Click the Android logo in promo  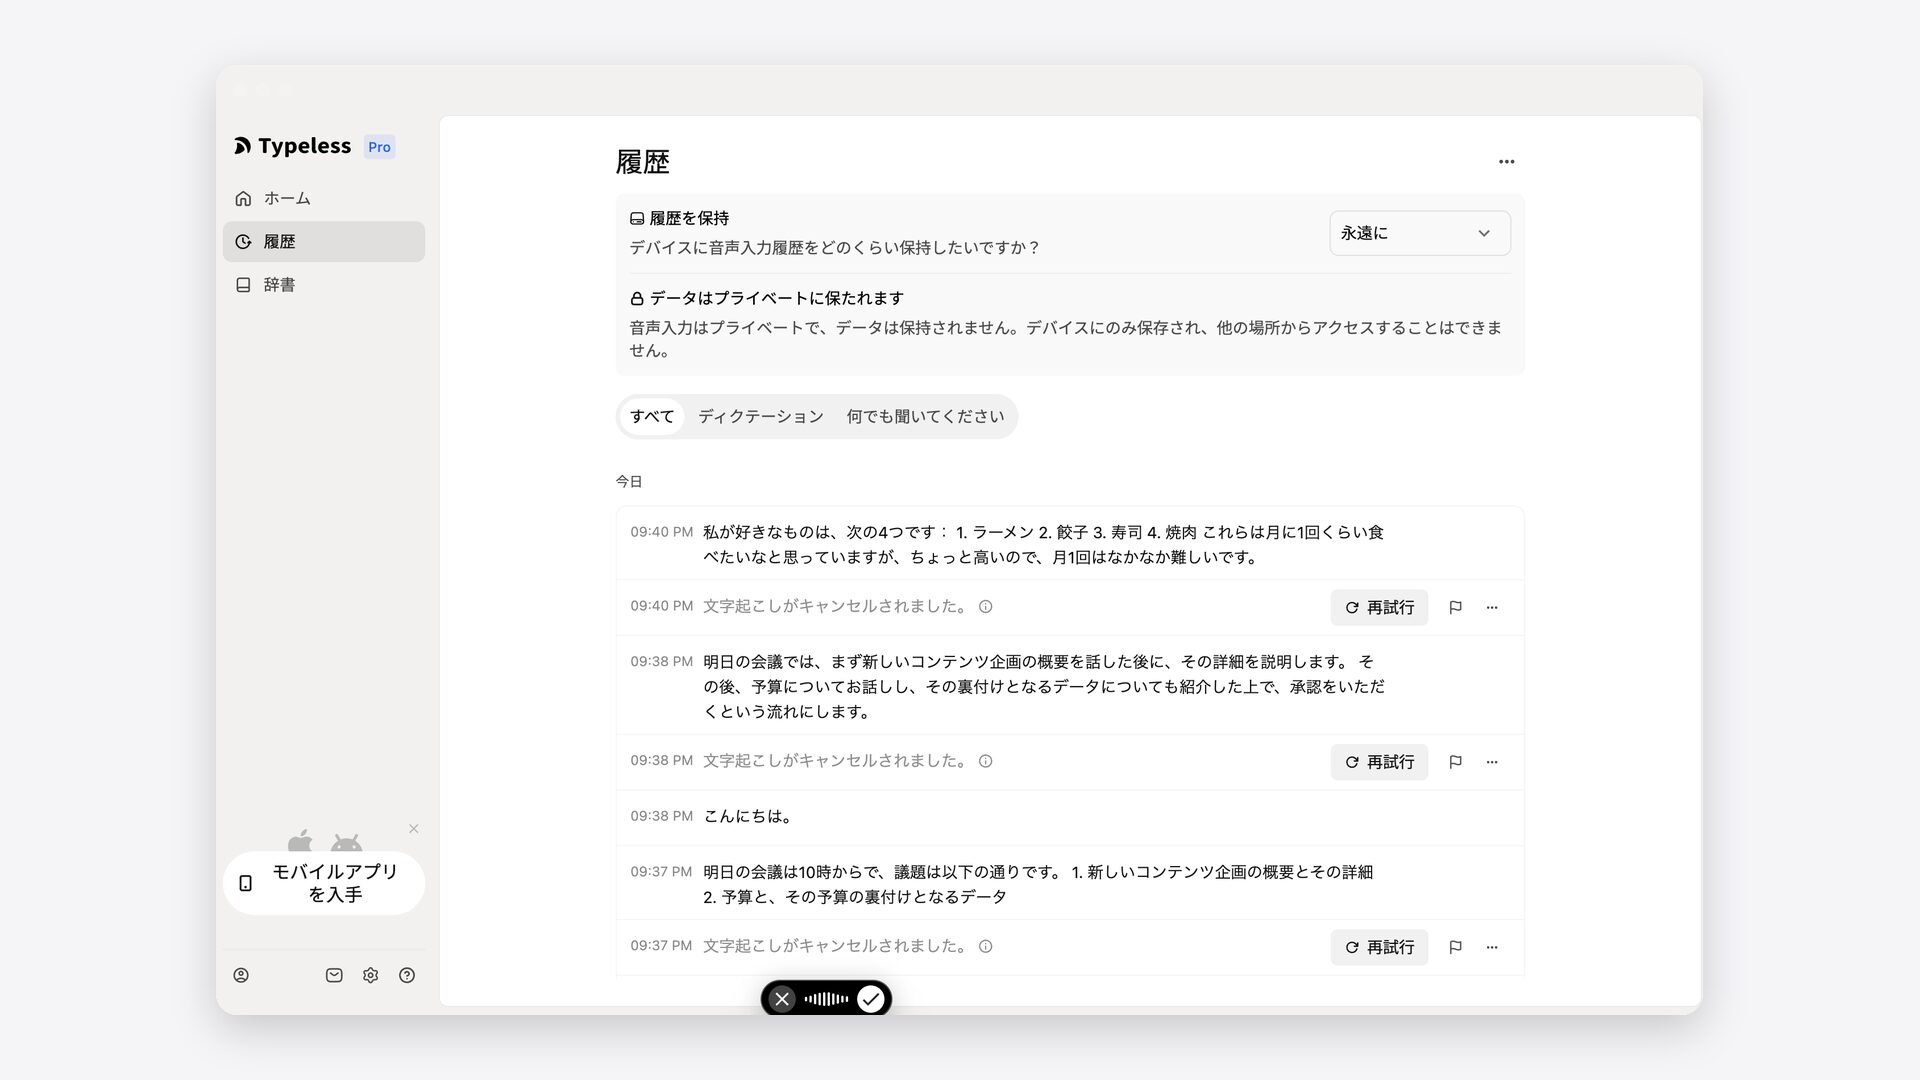click(x=346, y=843)
